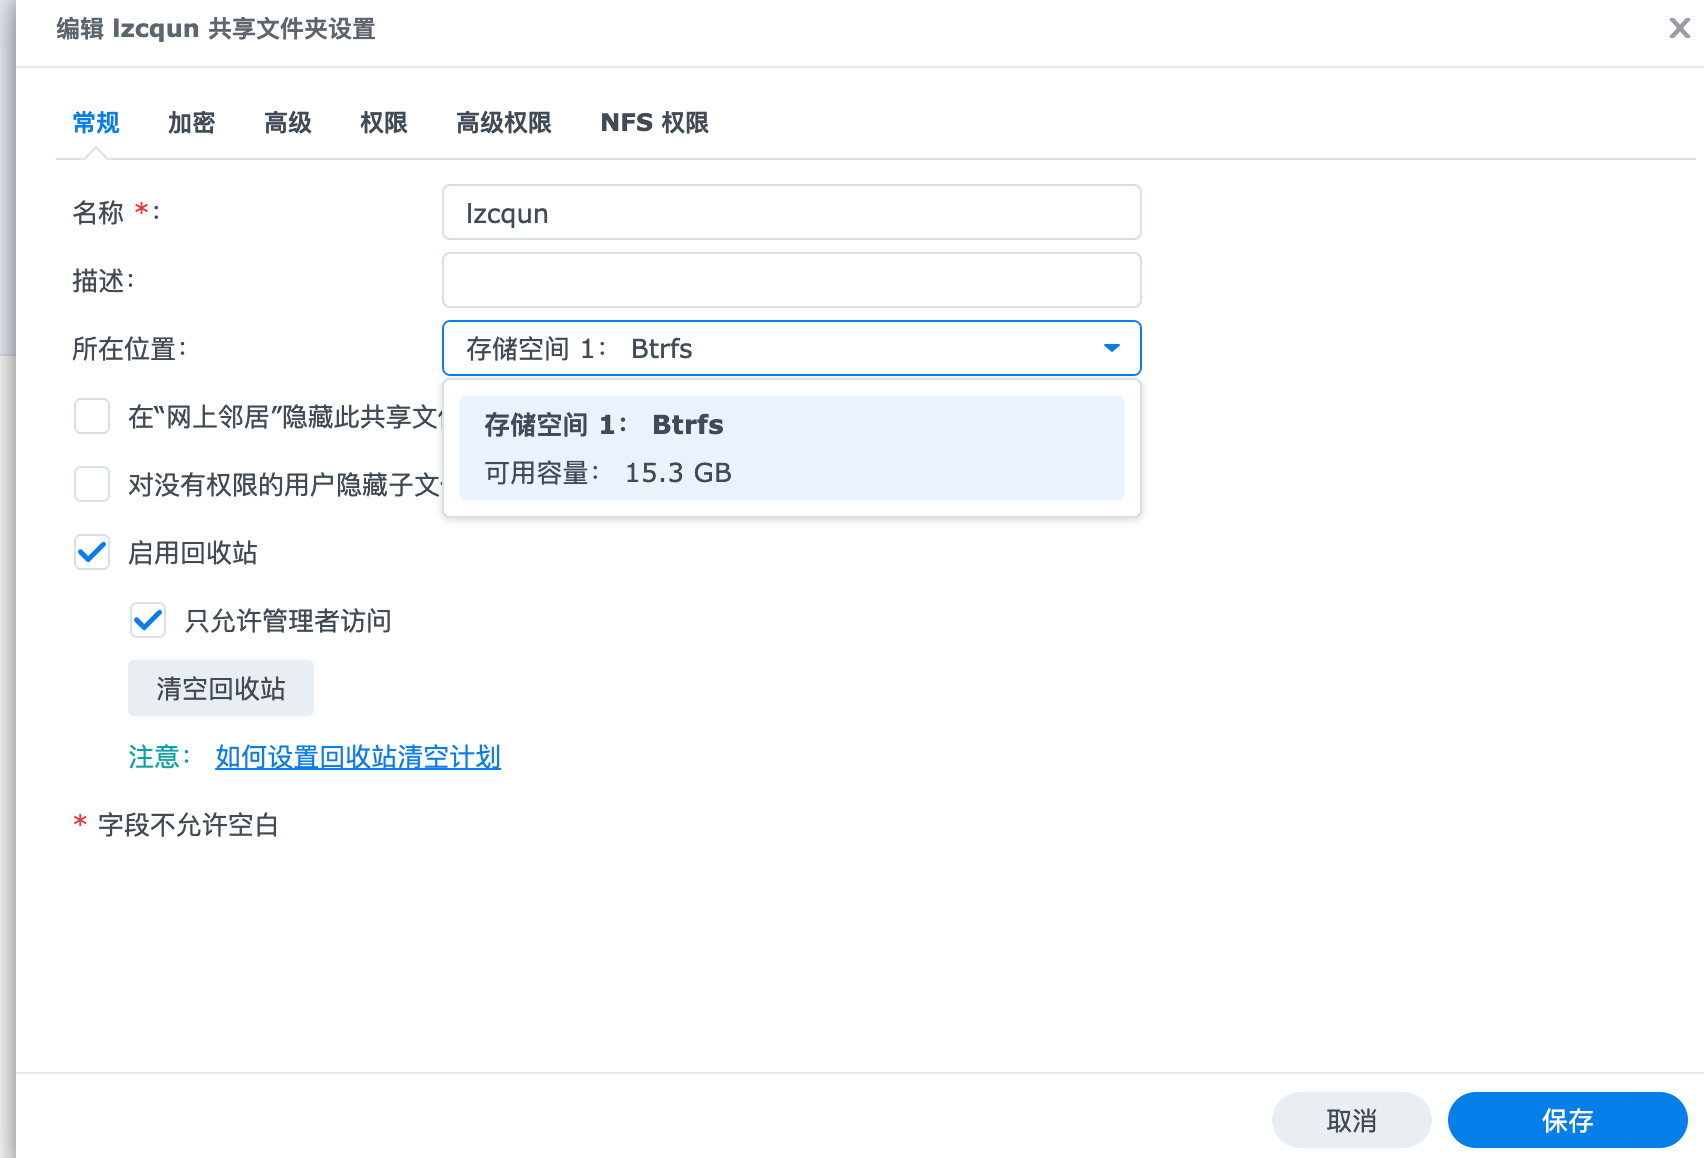The height and width of the screenshot is (1158, 1704).
Task: Collapse the location list via blue arrow
Action: [1111, 348]
